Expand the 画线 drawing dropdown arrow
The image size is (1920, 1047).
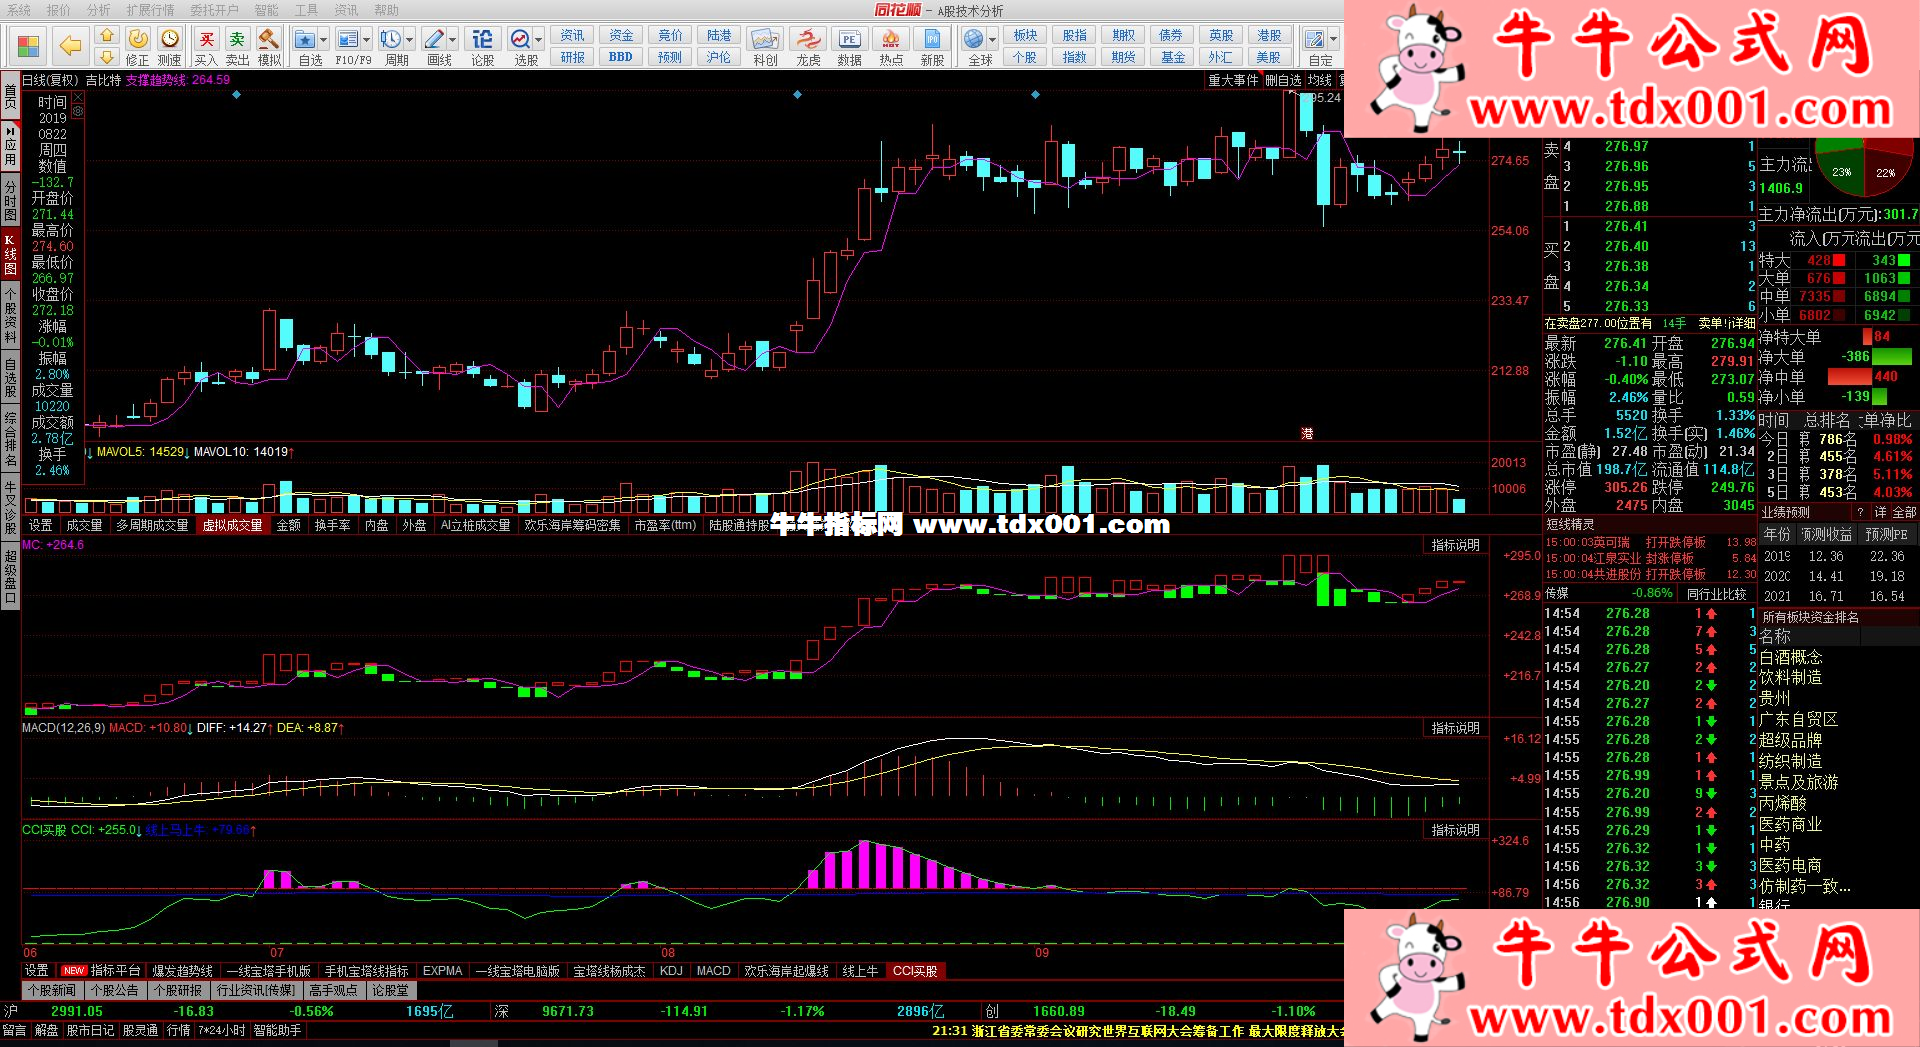click(x=453, y=40)
